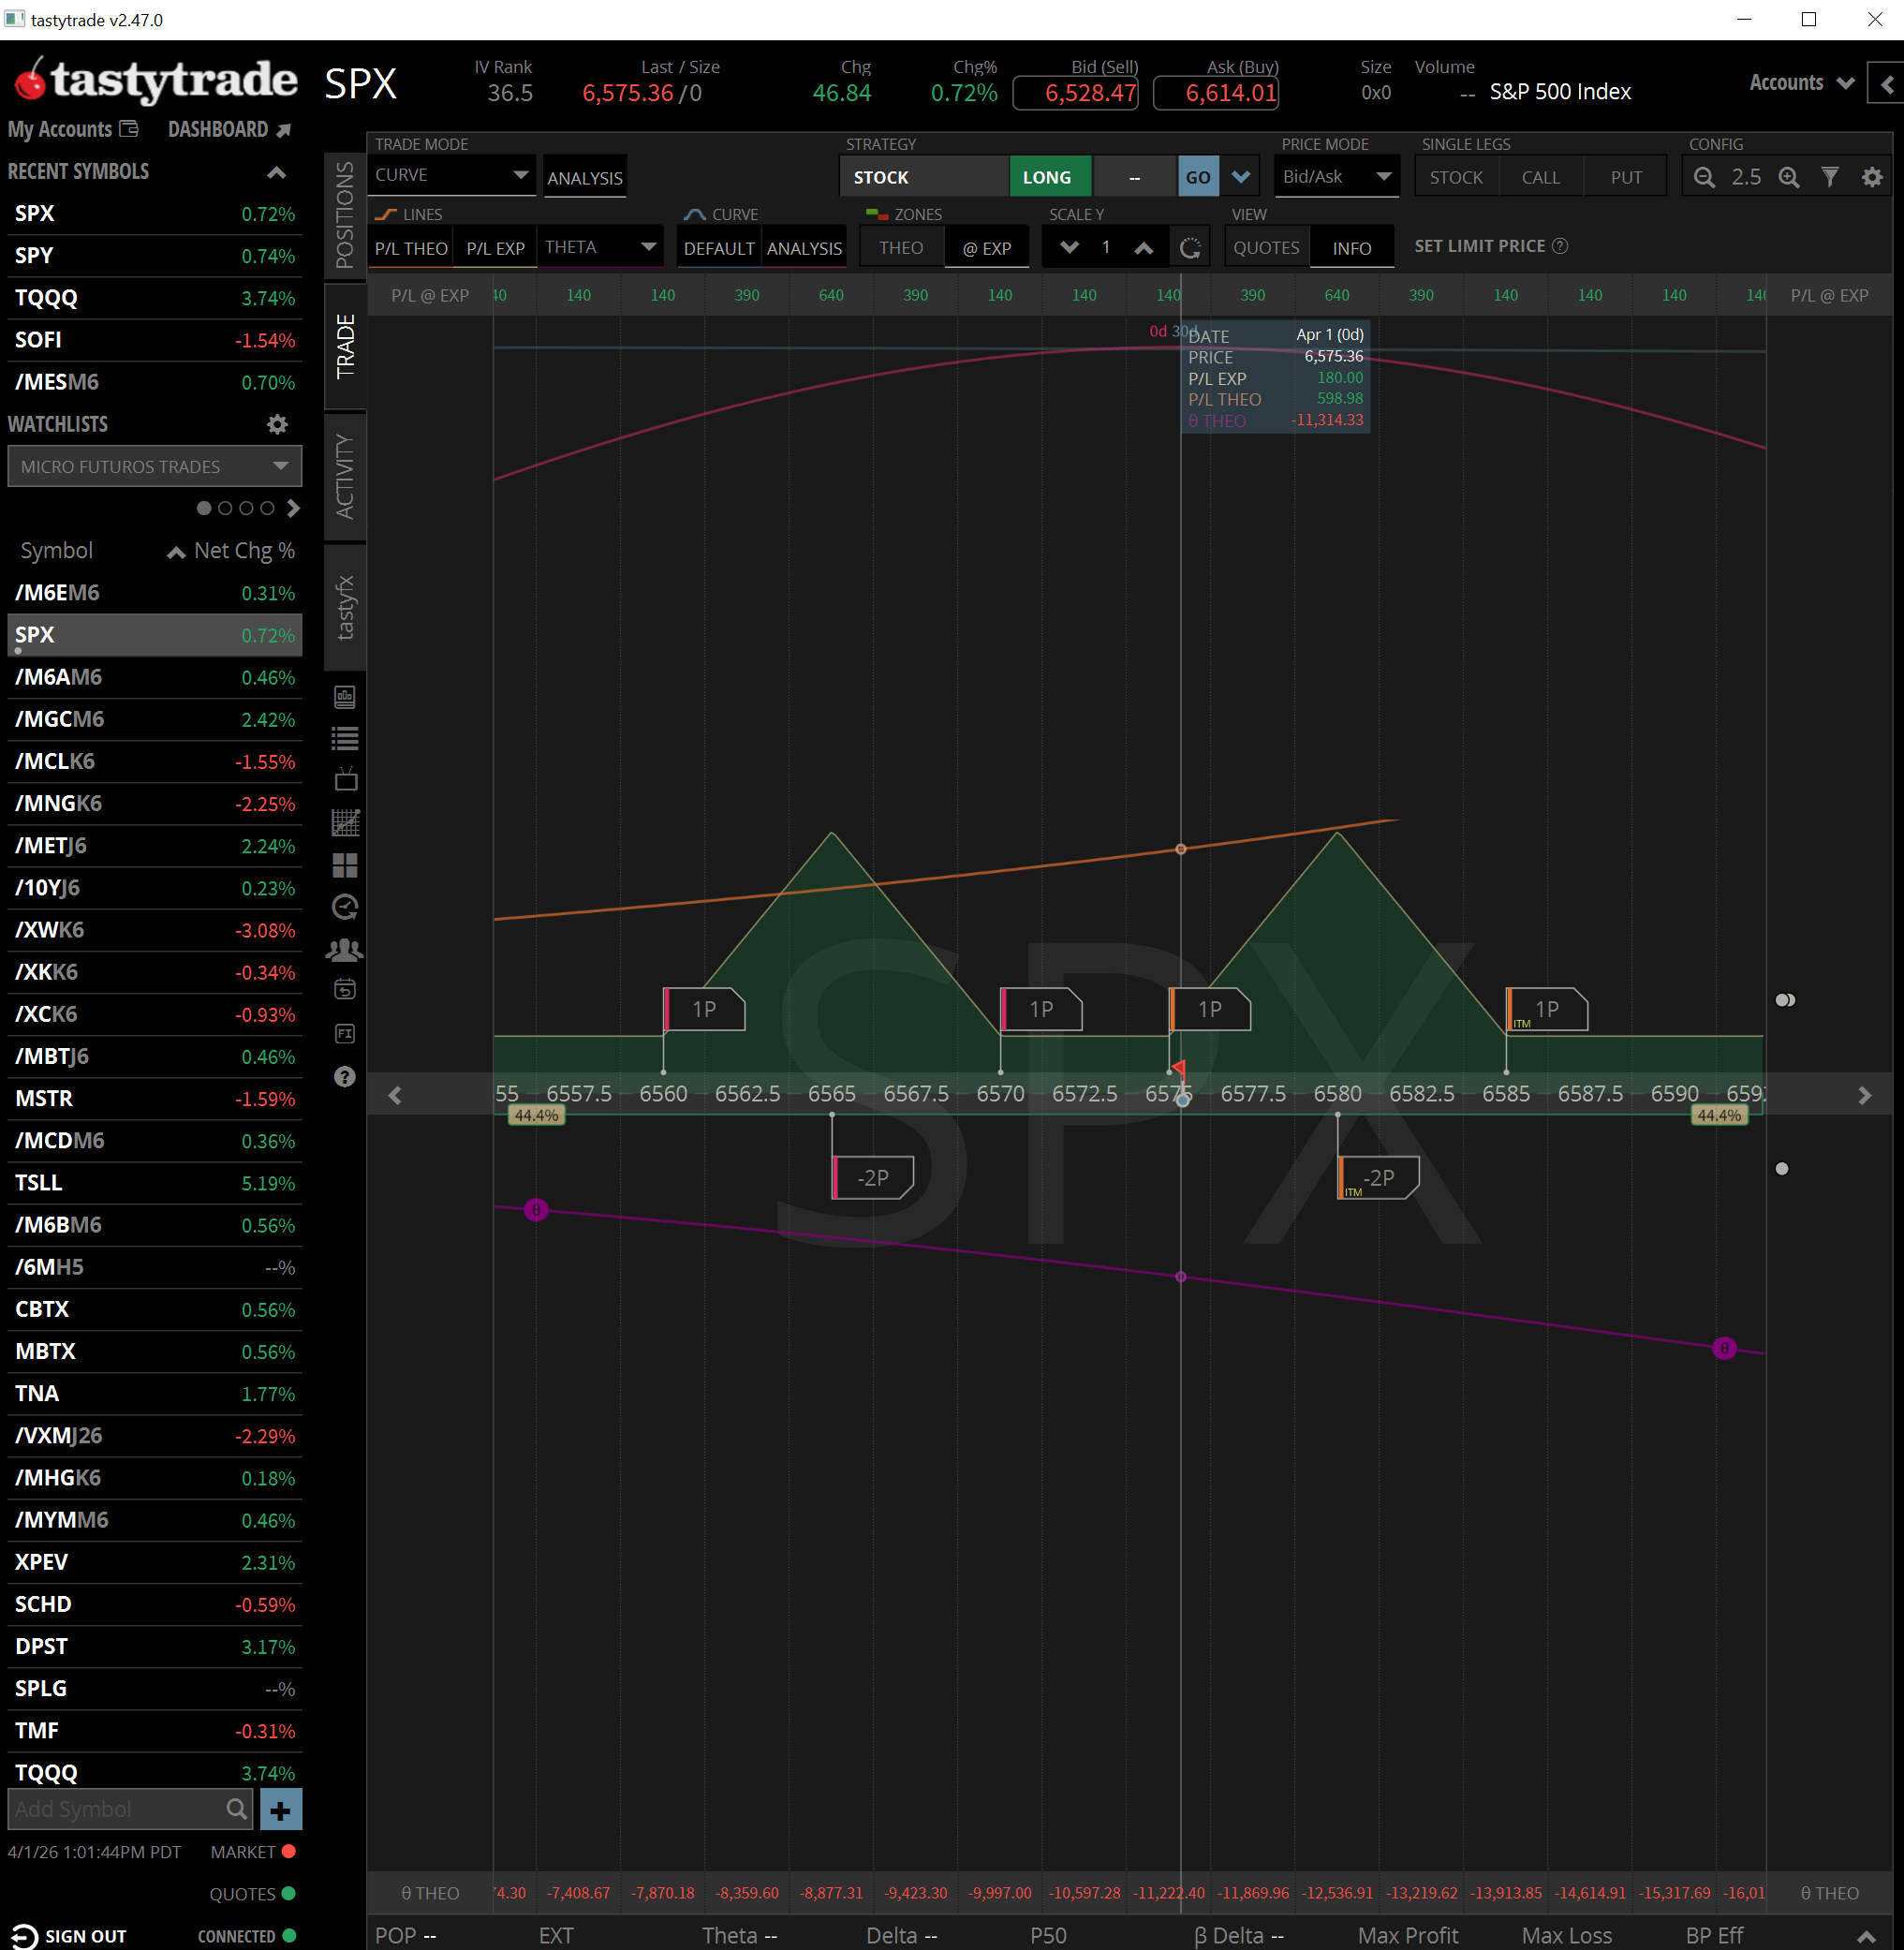Open the Bid/Ask price mode dropdown
This screenshot has height=1950, width=1904.
(x=1336, y=177)
